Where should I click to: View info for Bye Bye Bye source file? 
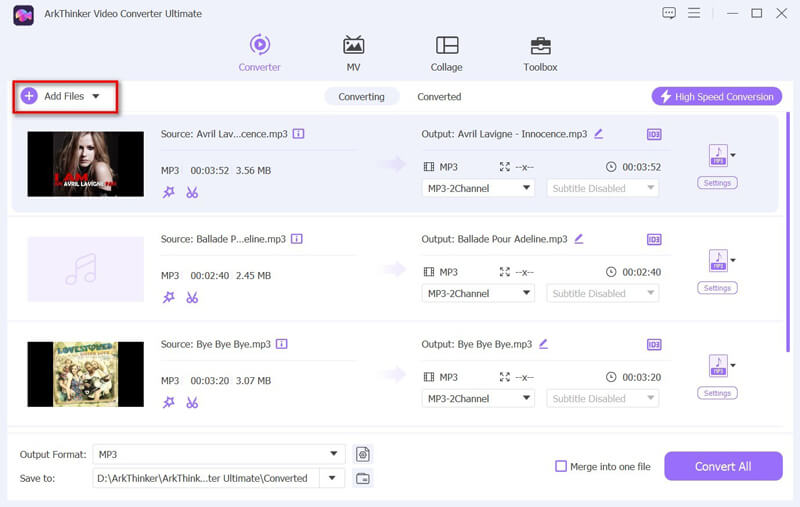(282, 344)
